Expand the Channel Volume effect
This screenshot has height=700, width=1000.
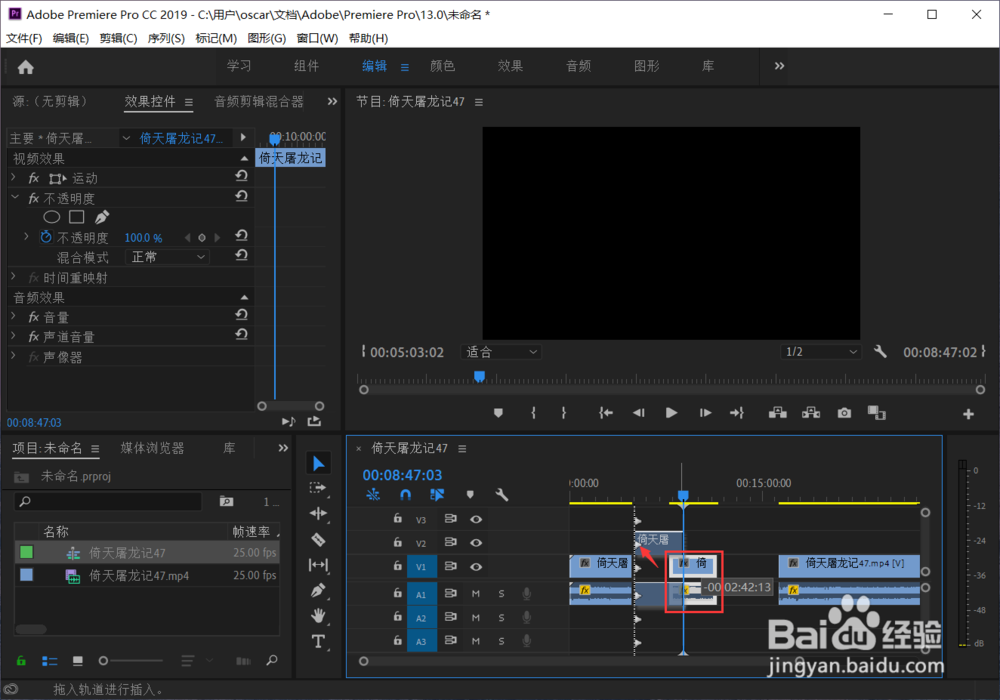[13, 336]
